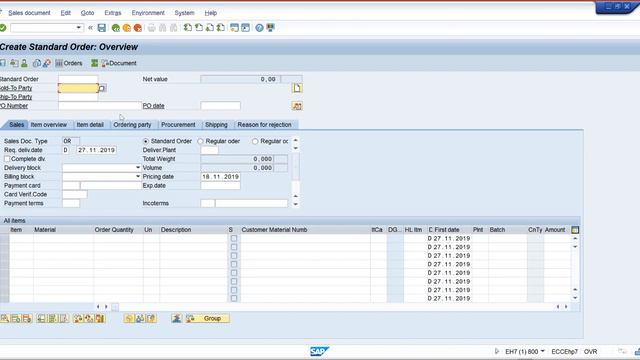Click items table scroll right arrow
The image size is (640, 360).
566,307
